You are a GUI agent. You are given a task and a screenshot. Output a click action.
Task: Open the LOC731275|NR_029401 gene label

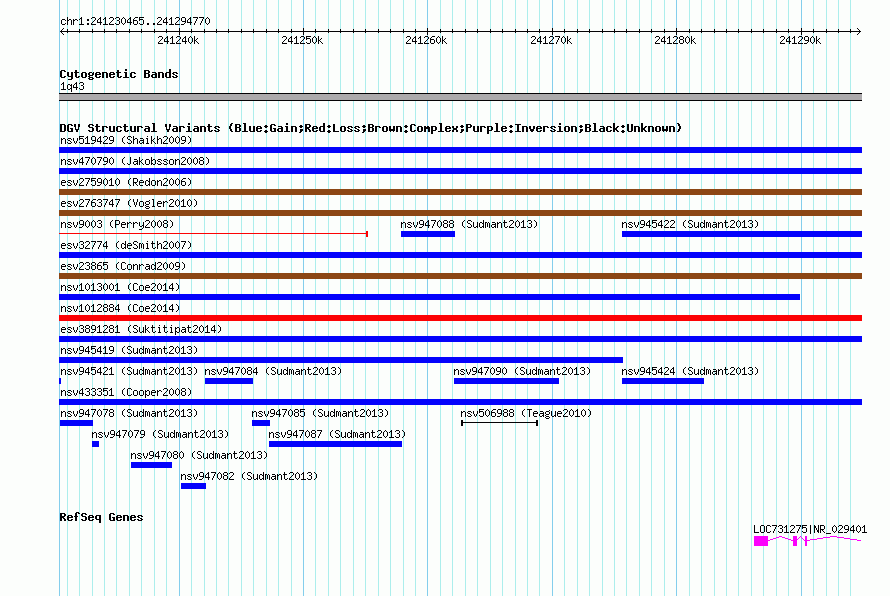810,529
